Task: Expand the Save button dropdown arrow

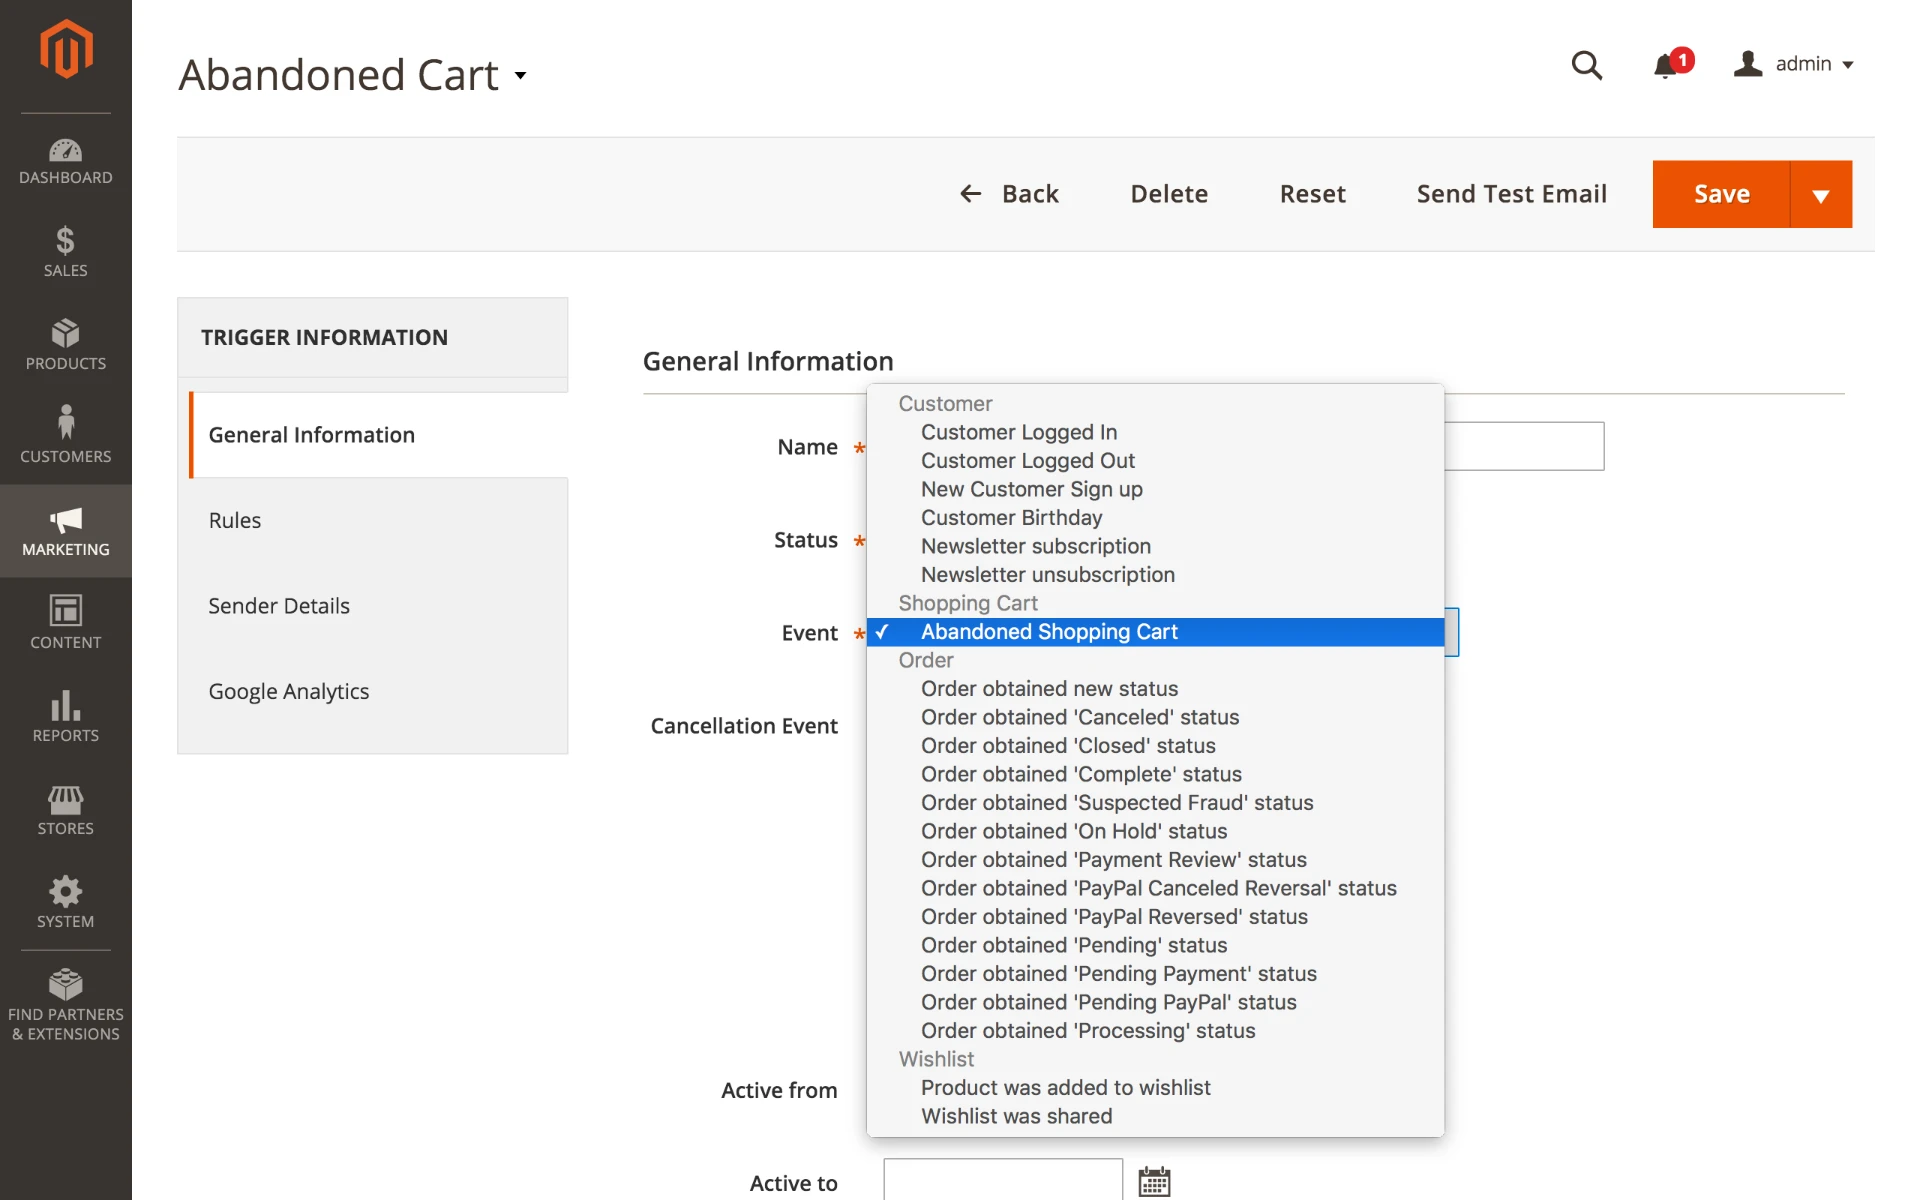Action: coord(1820,194)
